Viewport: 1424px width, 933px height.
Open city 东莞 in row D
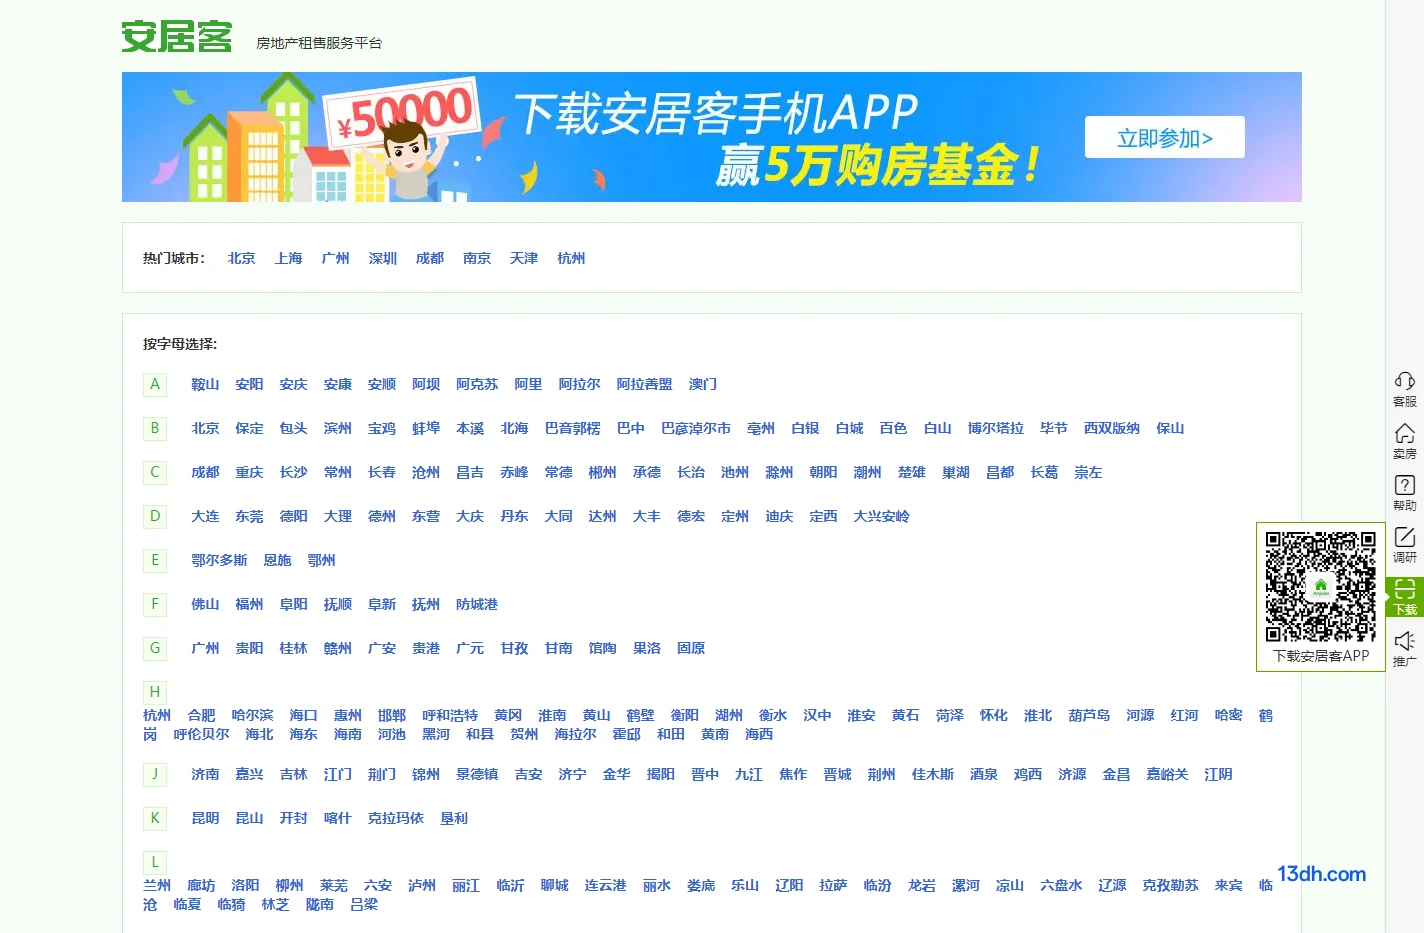click(249, 516)
